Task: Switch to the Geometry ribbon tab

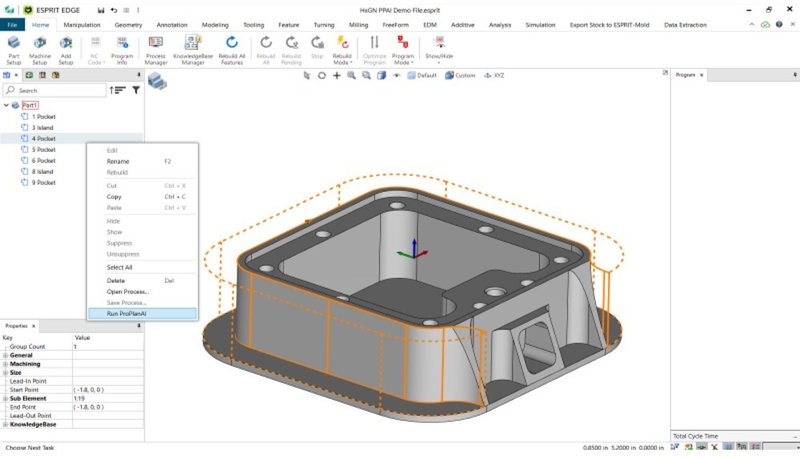Action: click(128, 24)
